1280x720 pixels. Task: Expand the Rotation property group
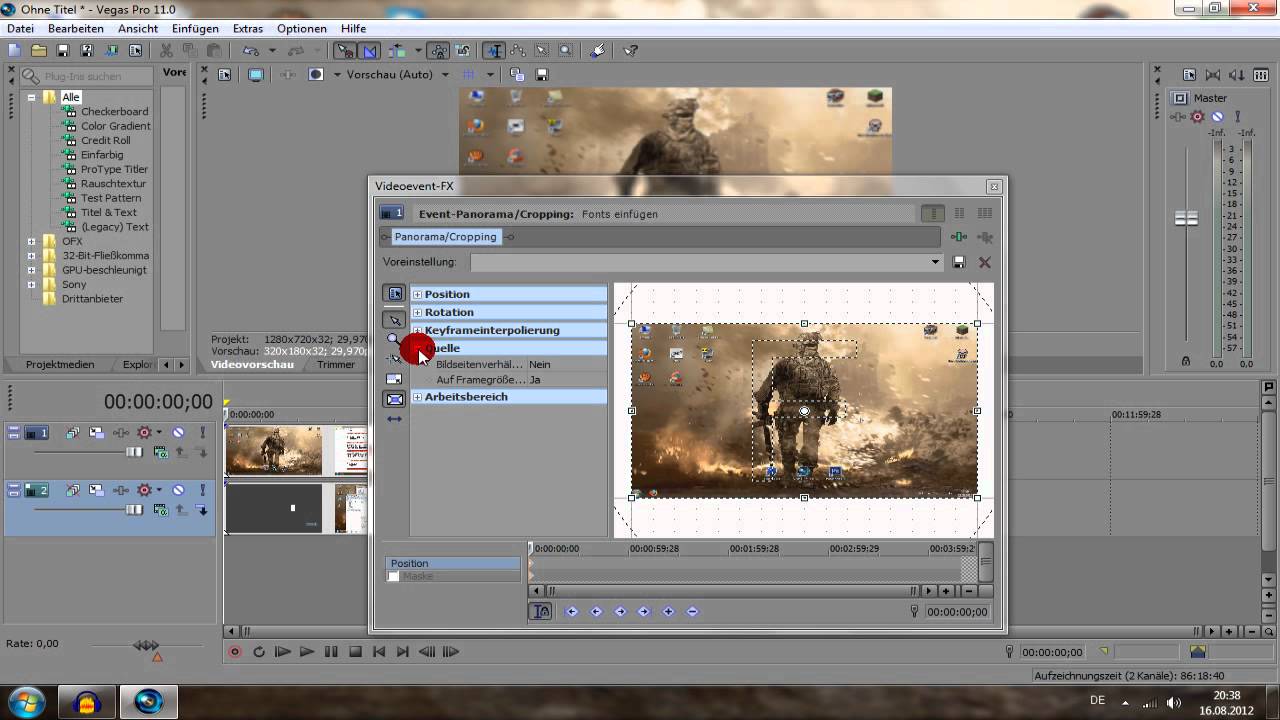417,312
